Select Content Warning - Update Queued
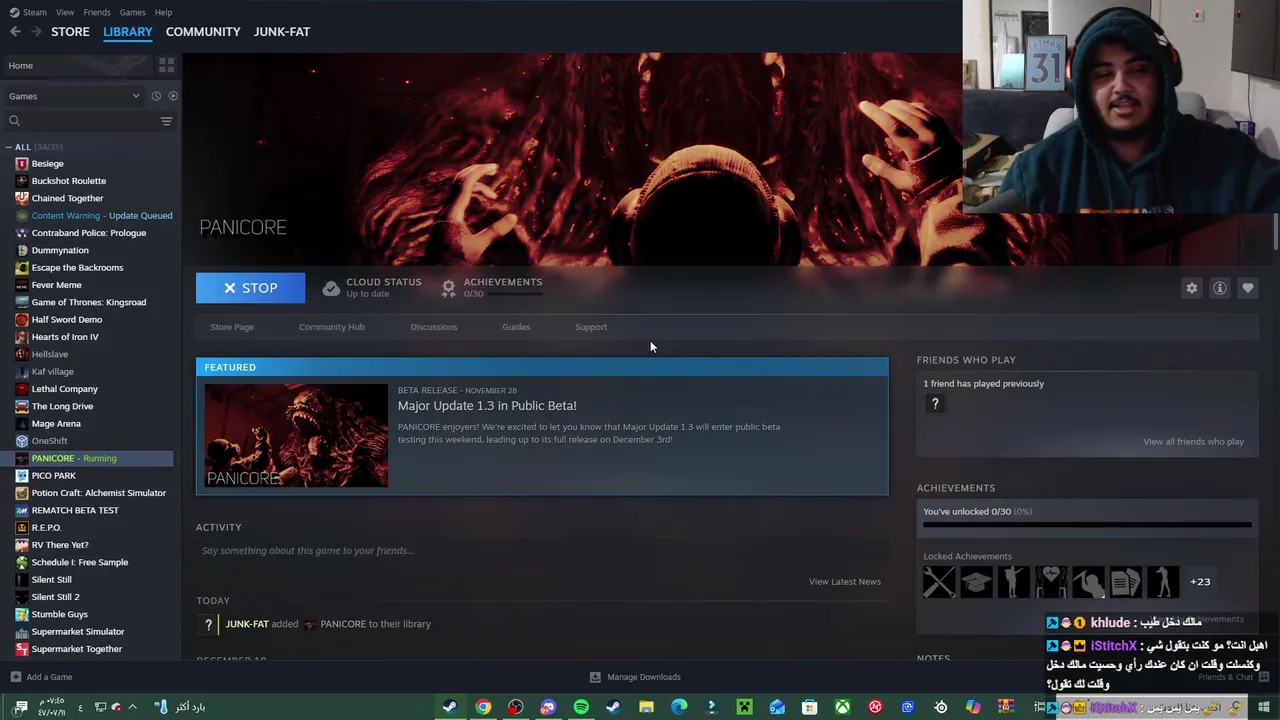Image resolution: width=1280 pixels, height=720 pixels. point(102,216)
